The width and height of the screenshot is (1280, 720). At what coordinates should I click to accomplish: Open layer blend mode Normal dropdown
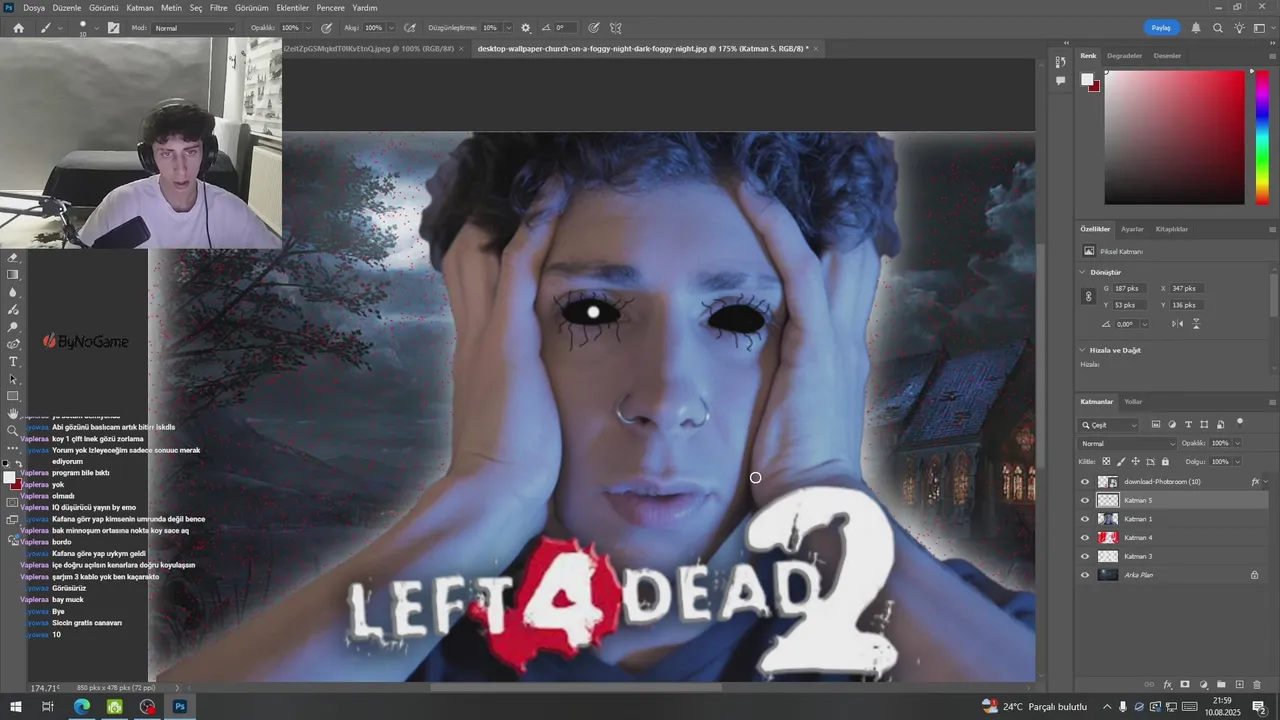click(1128, 443)
